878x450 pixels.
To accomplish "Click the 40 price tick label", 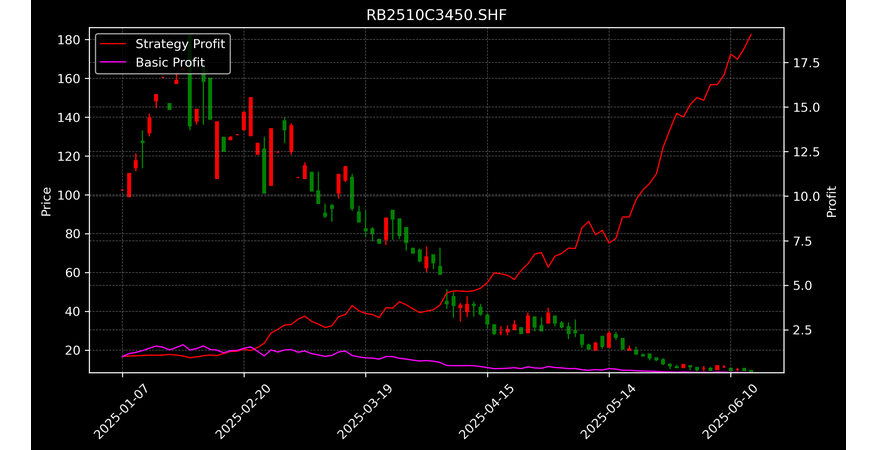I will pyautogui.click(x=74, y=312).
